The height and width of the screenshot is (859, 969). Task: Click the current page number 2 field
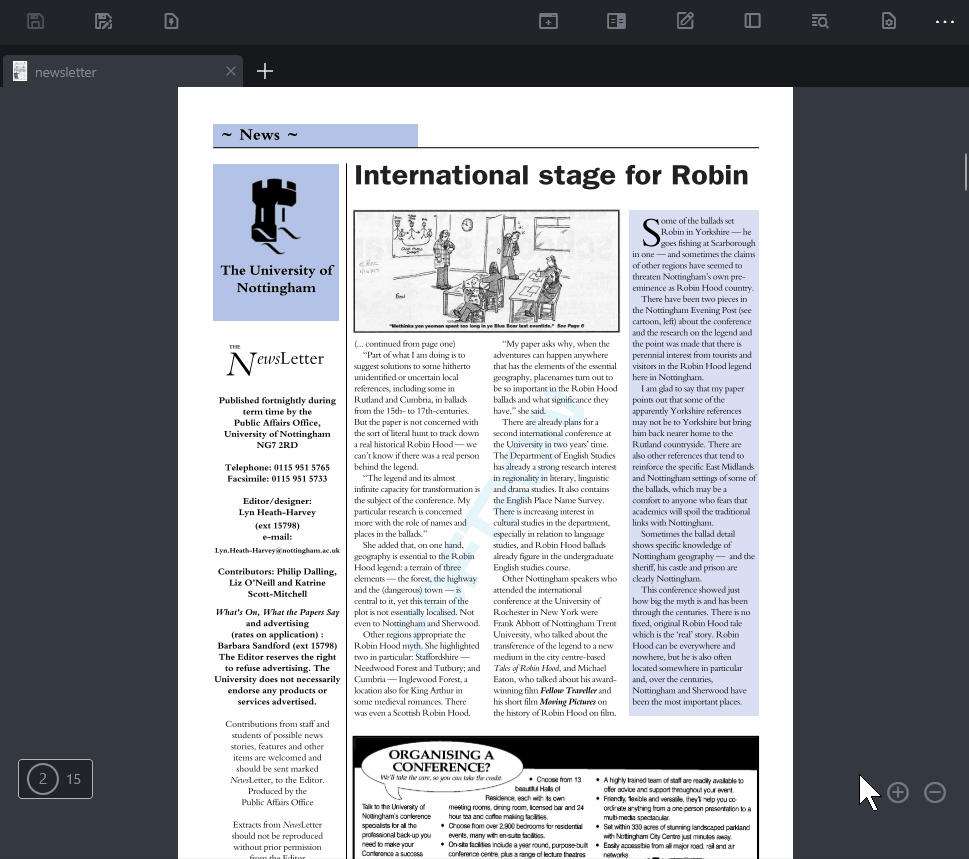coord(43,779)
